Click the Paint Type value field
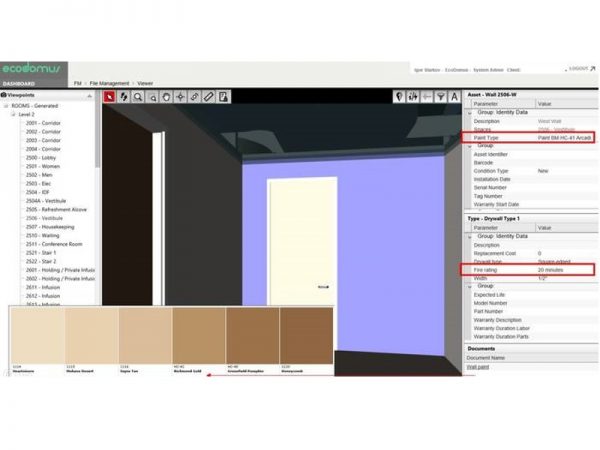The height and width of the screenshot is (450, 600). 564,136
